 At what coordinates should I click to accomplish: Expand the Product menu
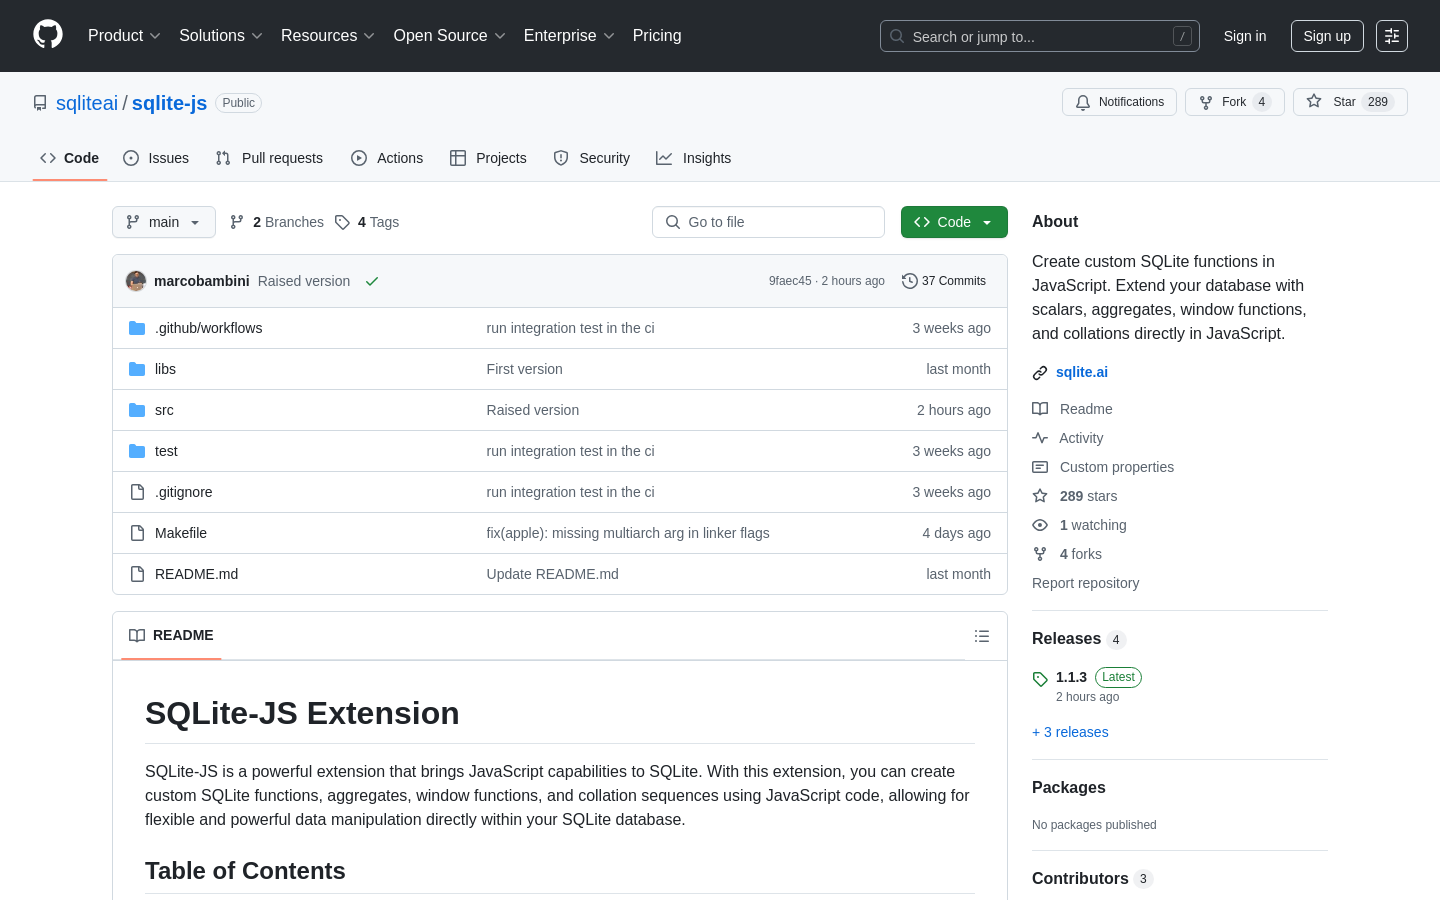[124, 36]
